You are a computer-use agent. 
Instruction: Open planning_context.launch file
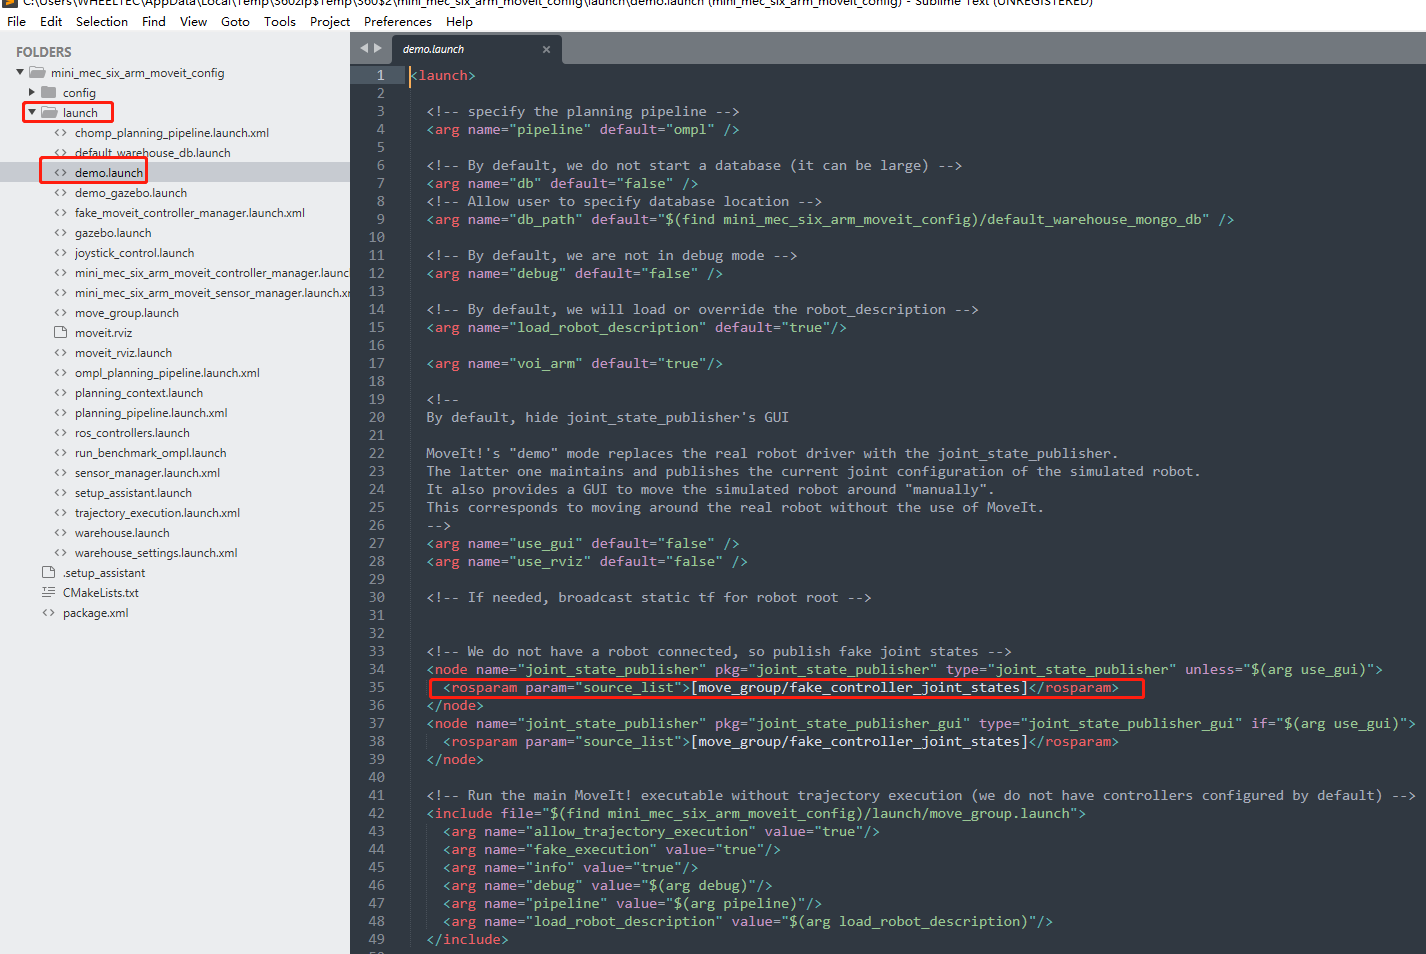(139, 393)
